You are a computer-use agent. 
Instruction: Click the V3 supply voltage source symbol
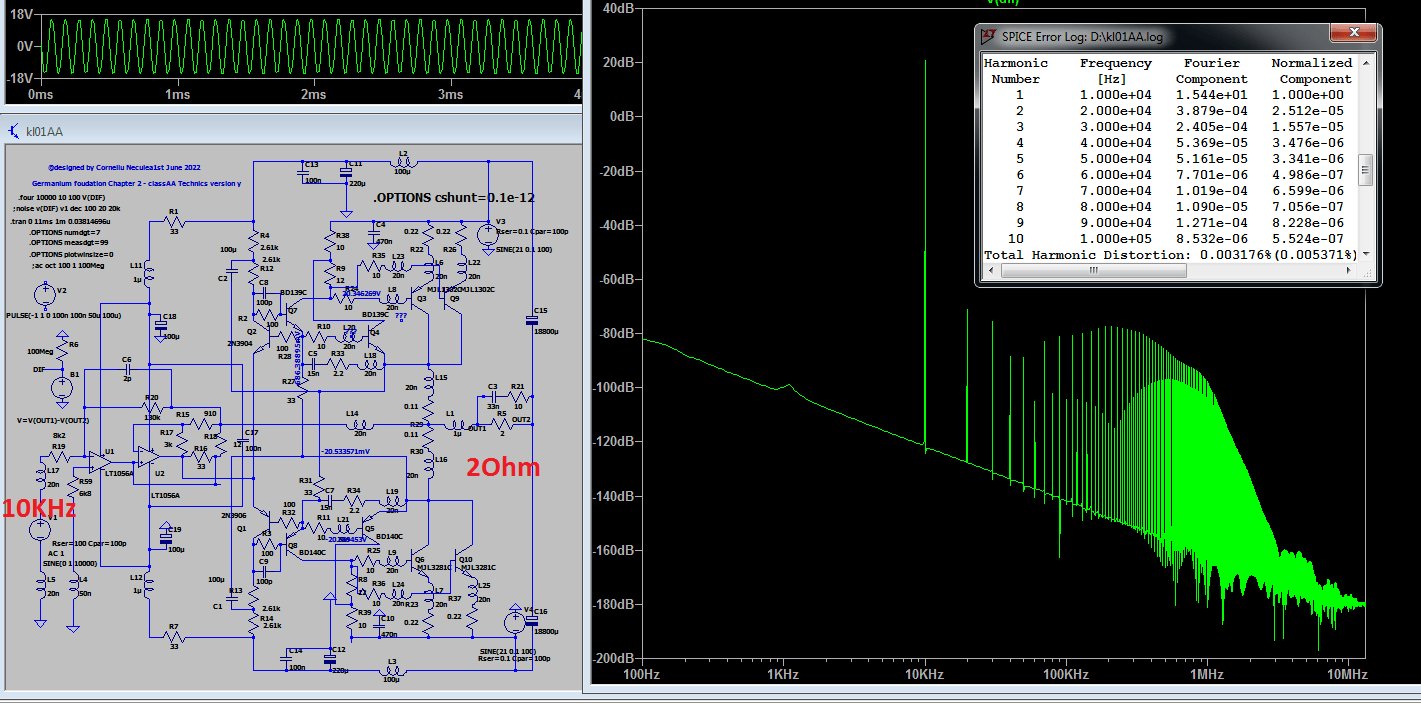pyautogui.click(x=488, y=234)
